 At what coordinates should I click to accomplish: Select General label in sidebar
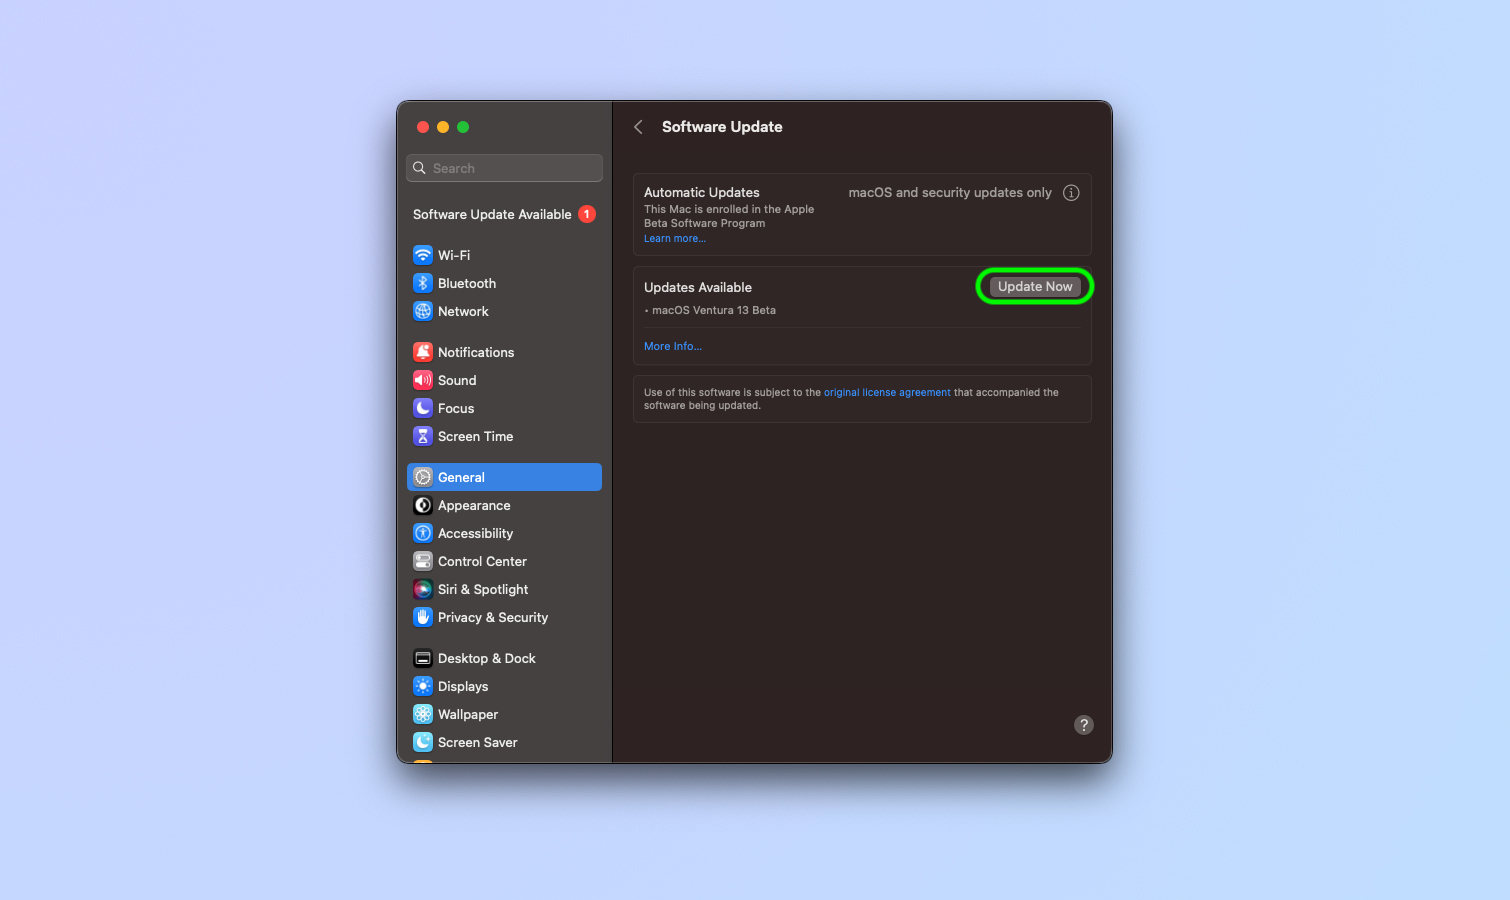[461, 477]
